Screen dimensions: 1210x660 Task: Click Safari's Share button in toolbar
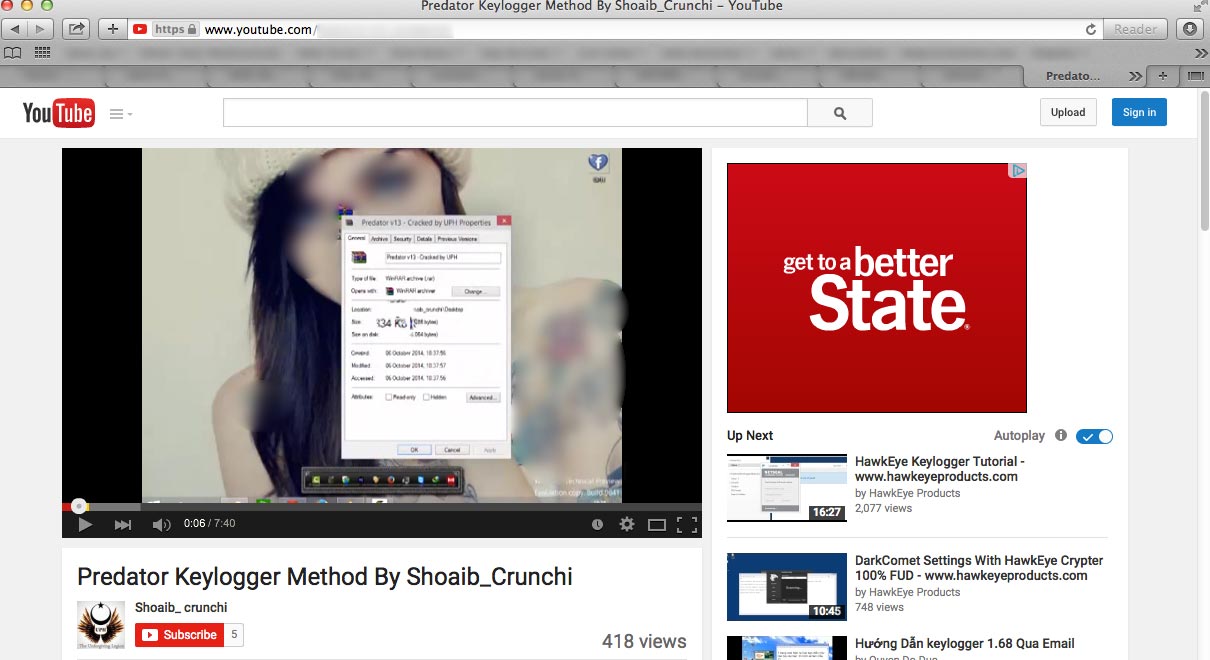click(x=76, y=29)
